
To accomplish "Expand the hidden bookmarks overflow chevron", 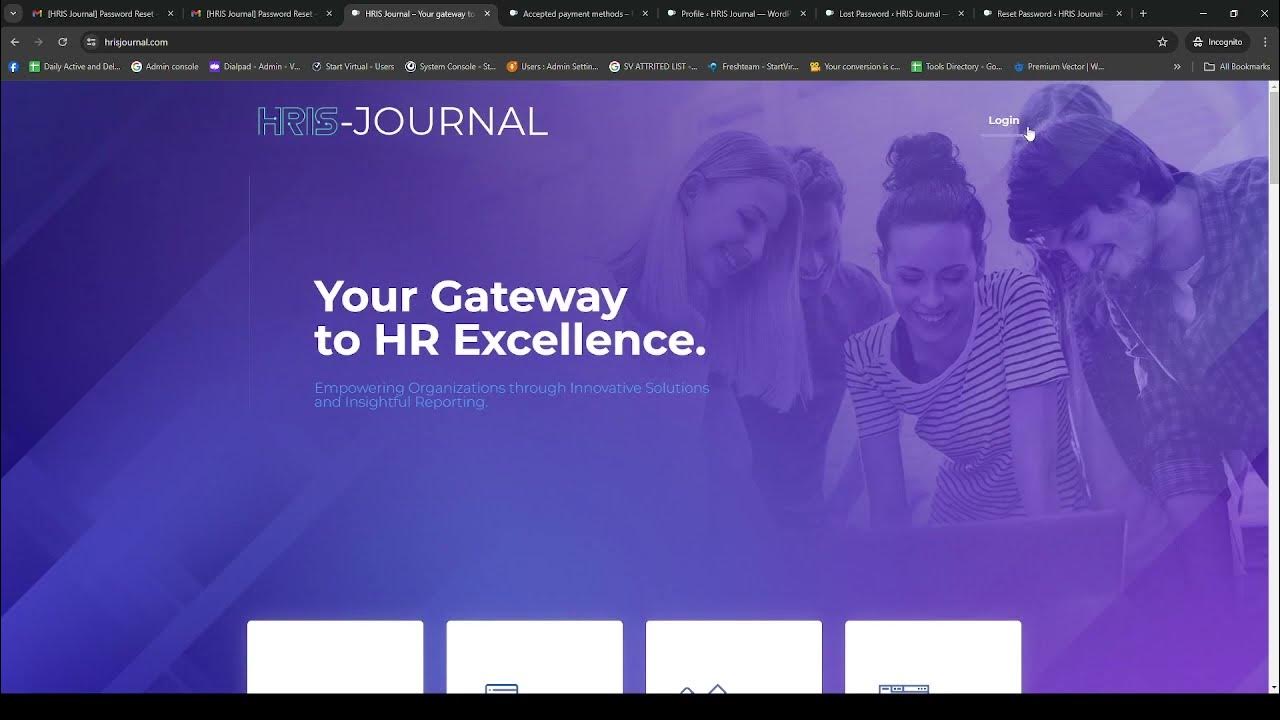I will point(1177,67).
